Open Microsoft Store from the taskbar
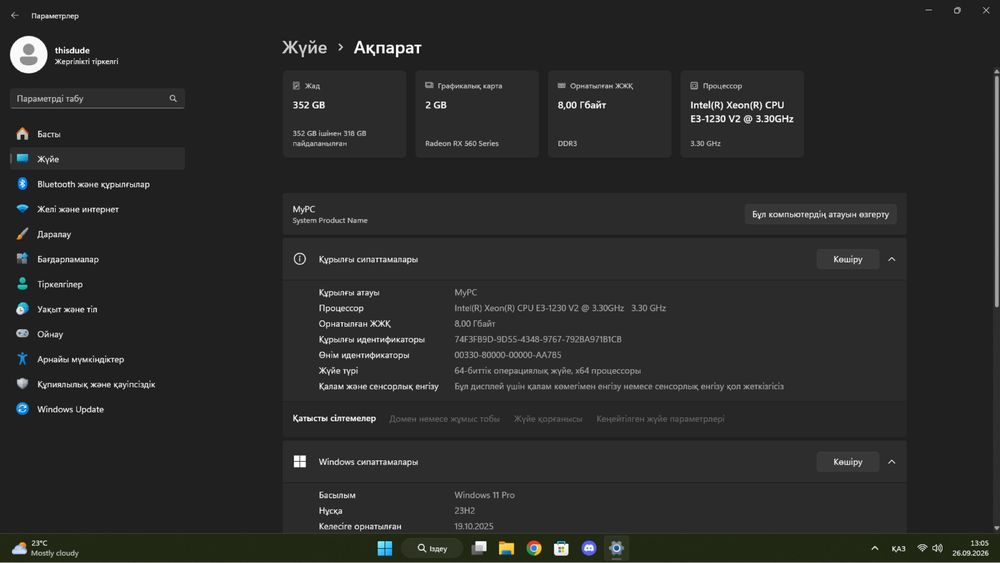 click(561, 548)
